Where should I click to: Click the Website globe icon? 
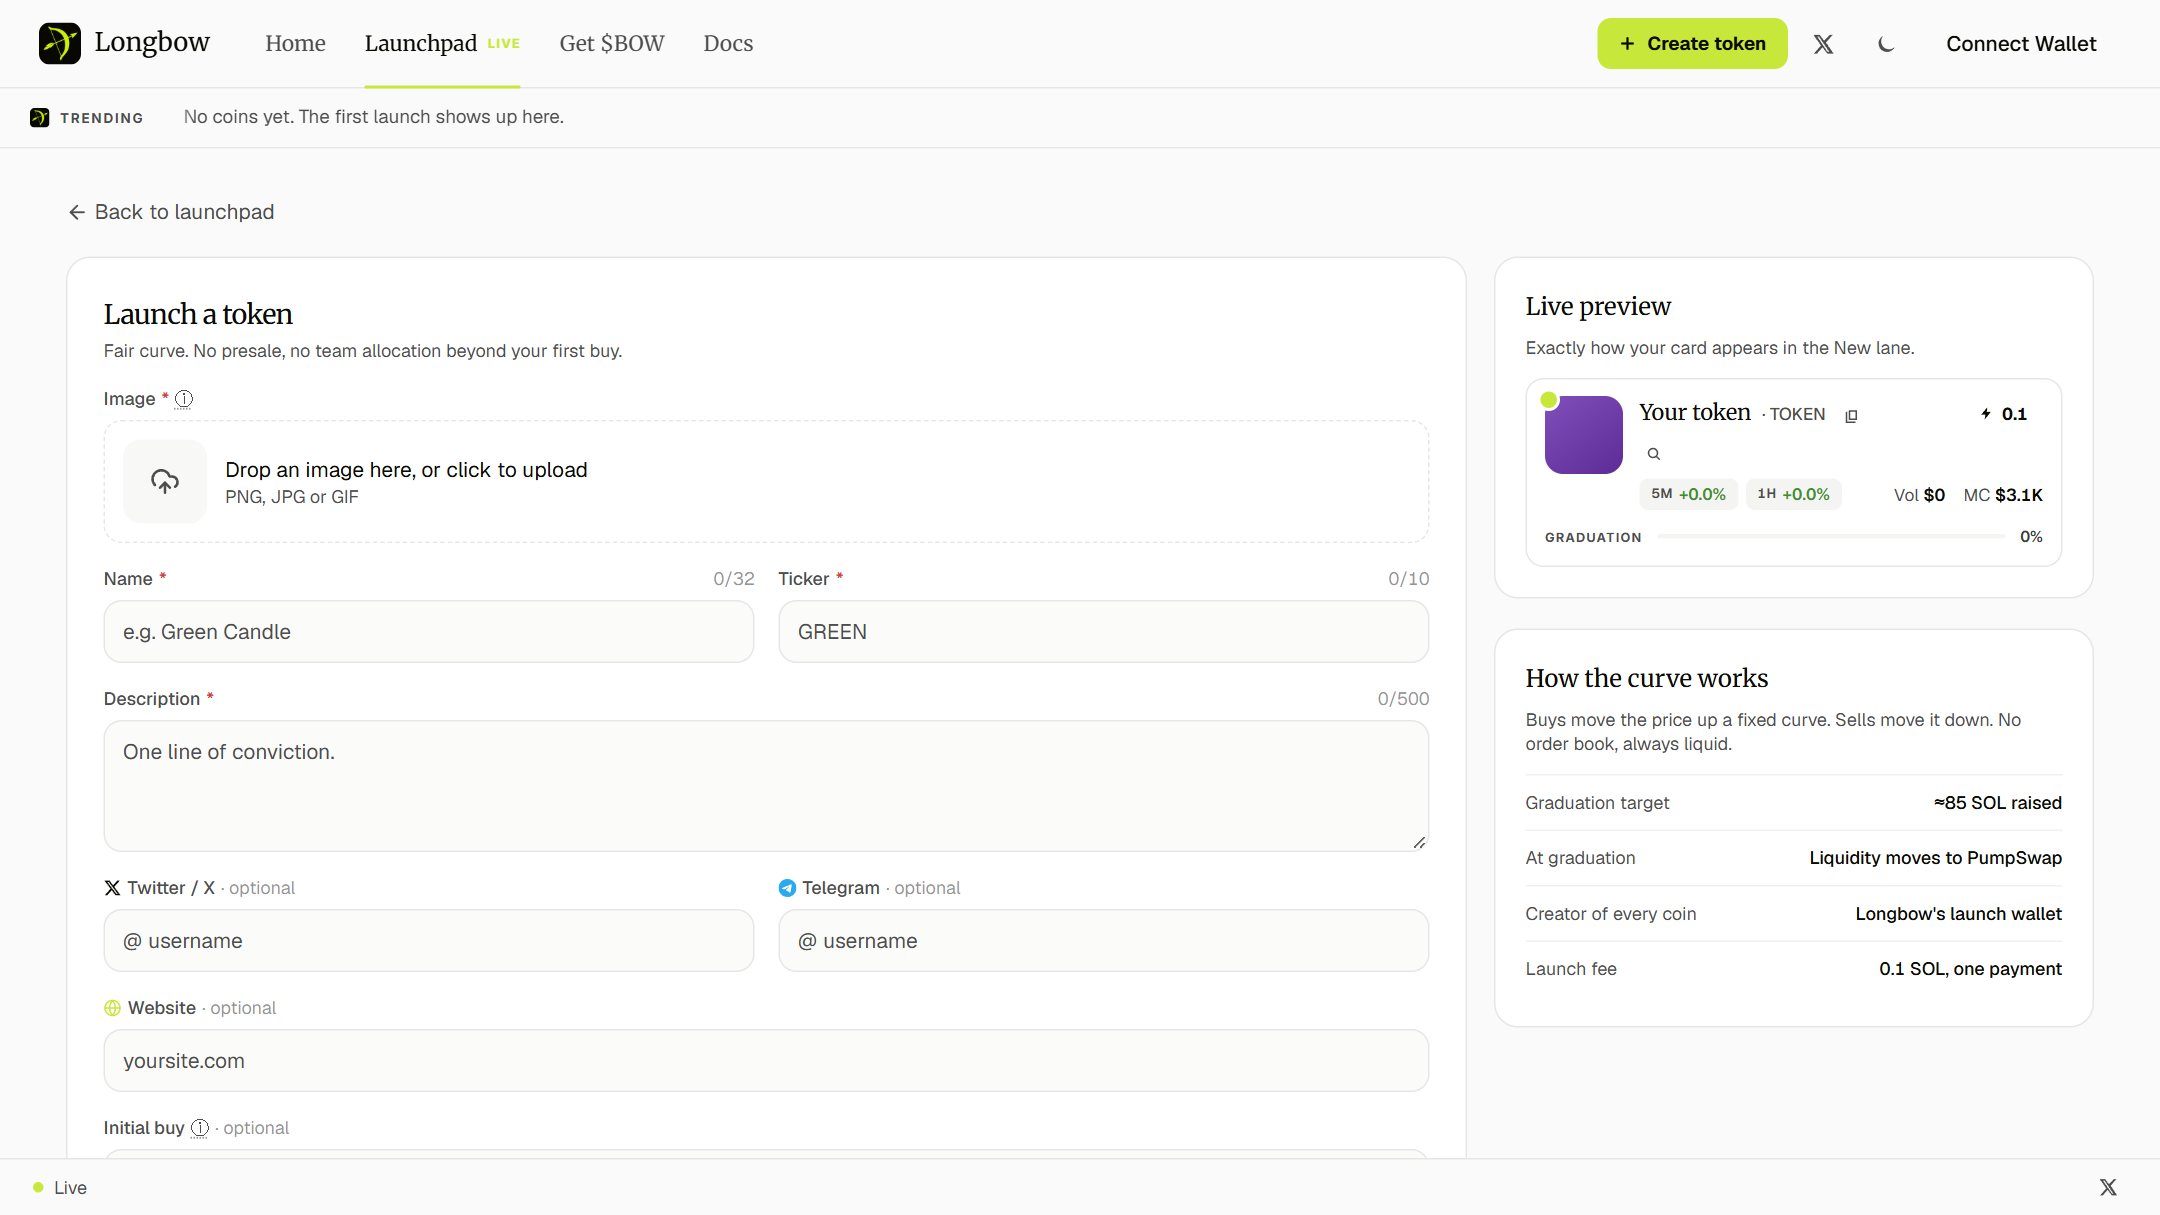[112, 1008]
